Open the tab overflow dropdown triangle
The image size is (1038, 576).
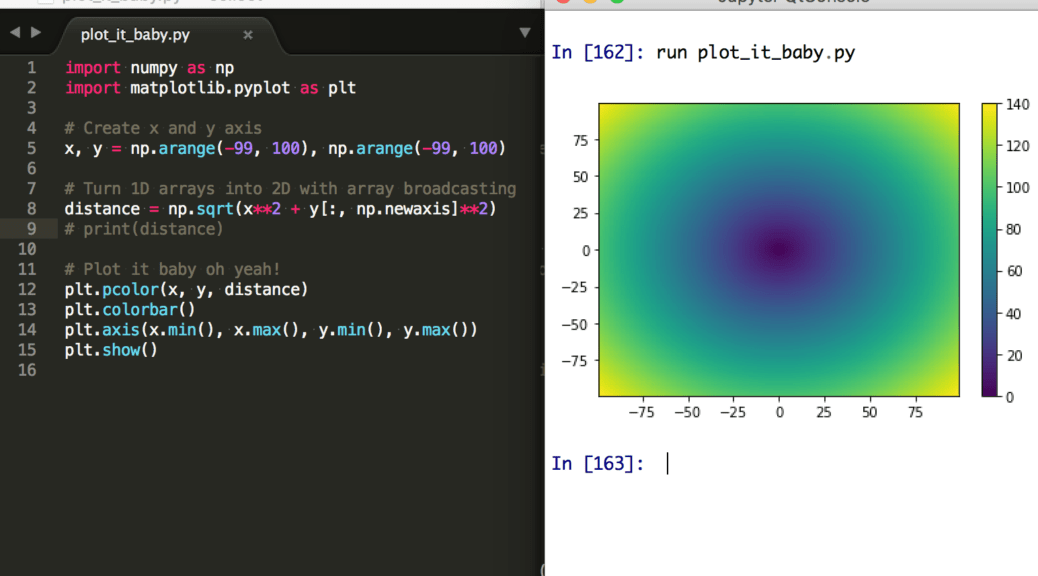point(525,33)
